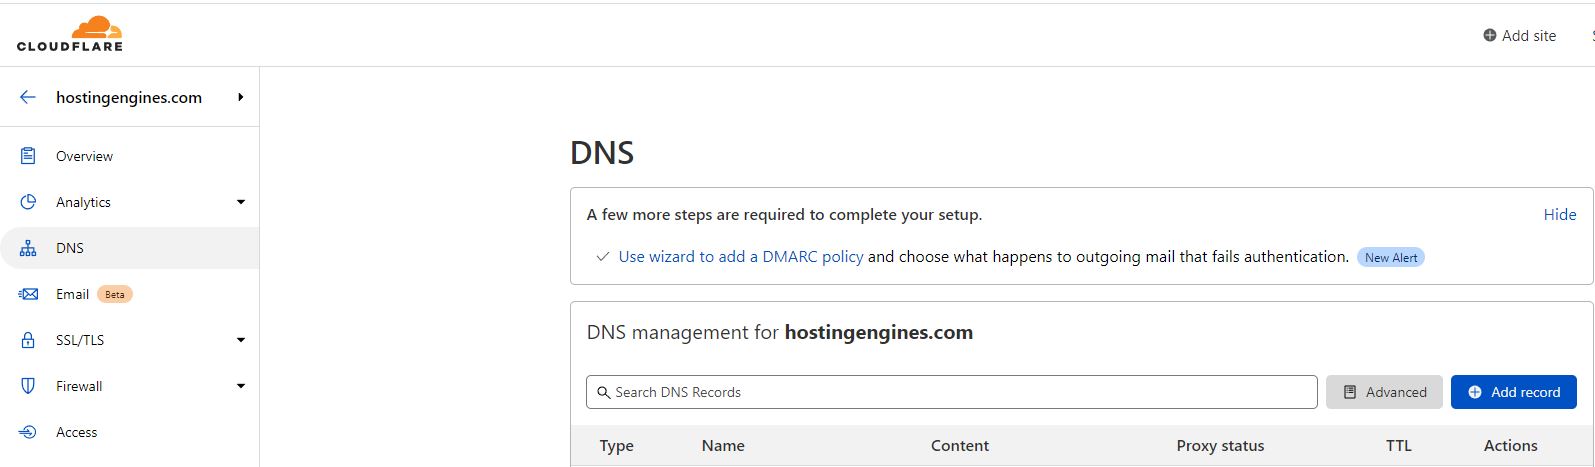Click the plus icon beside Add site
The image size is (1595, 467).
tap(1490, 35)
